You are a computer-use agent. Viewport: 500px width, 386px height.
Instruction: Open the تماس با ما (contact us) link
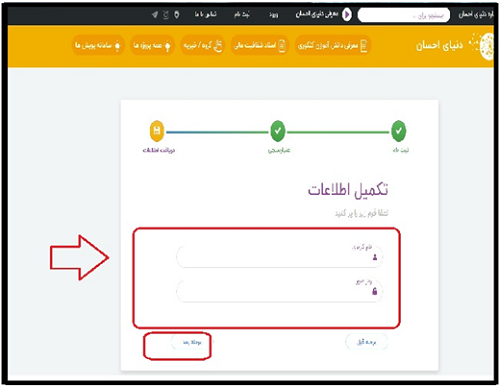[206, 15]
